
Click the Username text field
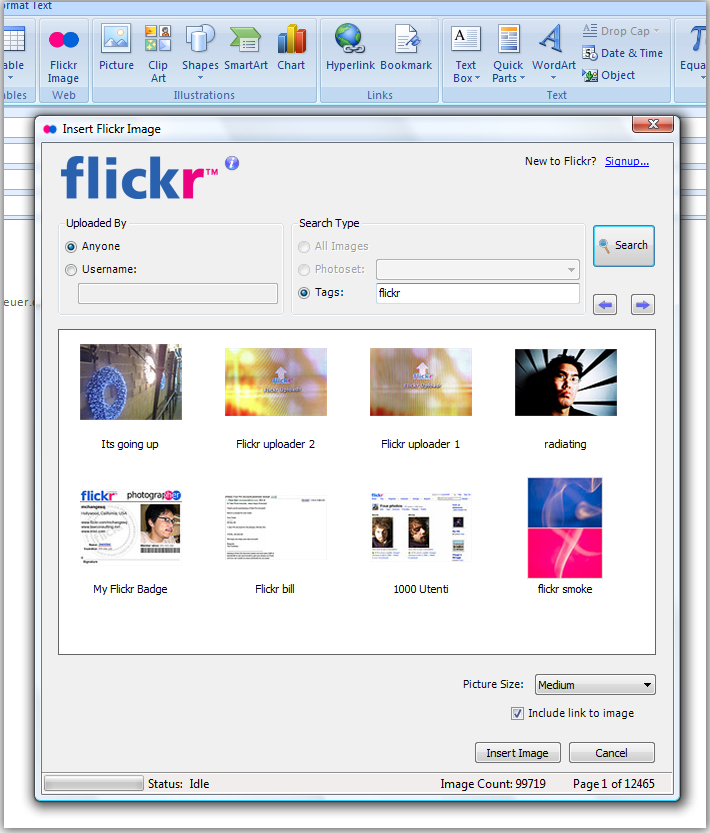pos(178,293)
